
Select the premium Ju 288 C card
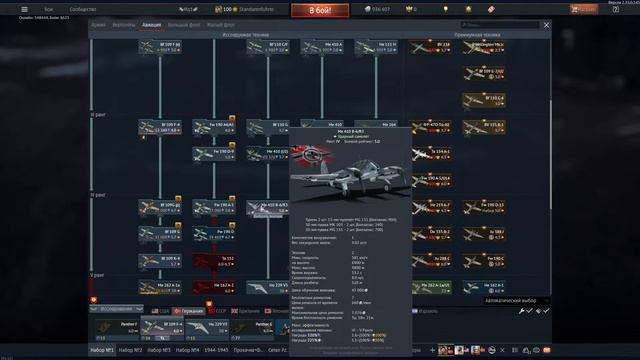pos(431,261)
